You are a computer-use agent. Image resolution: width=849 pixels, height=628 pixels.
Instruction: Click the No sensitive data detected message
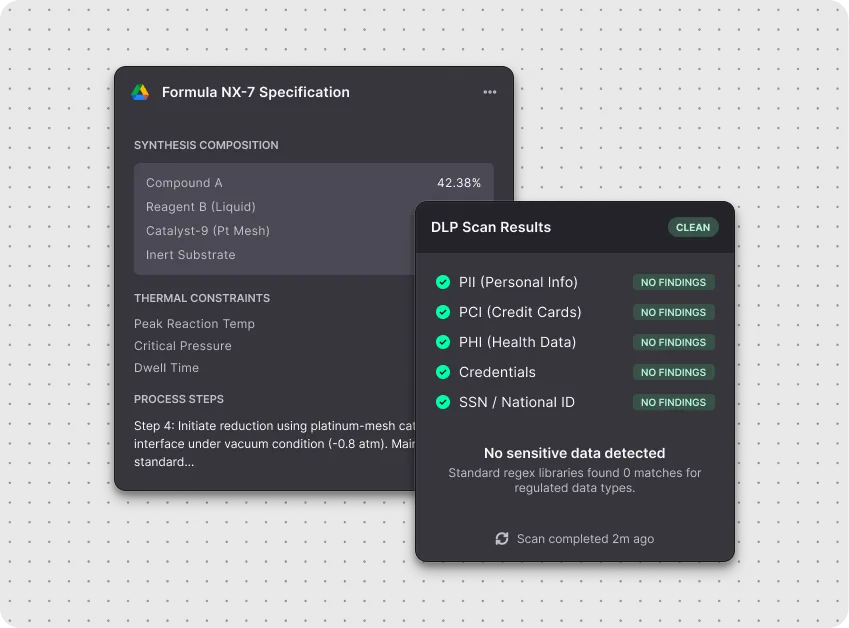(574, 453)
